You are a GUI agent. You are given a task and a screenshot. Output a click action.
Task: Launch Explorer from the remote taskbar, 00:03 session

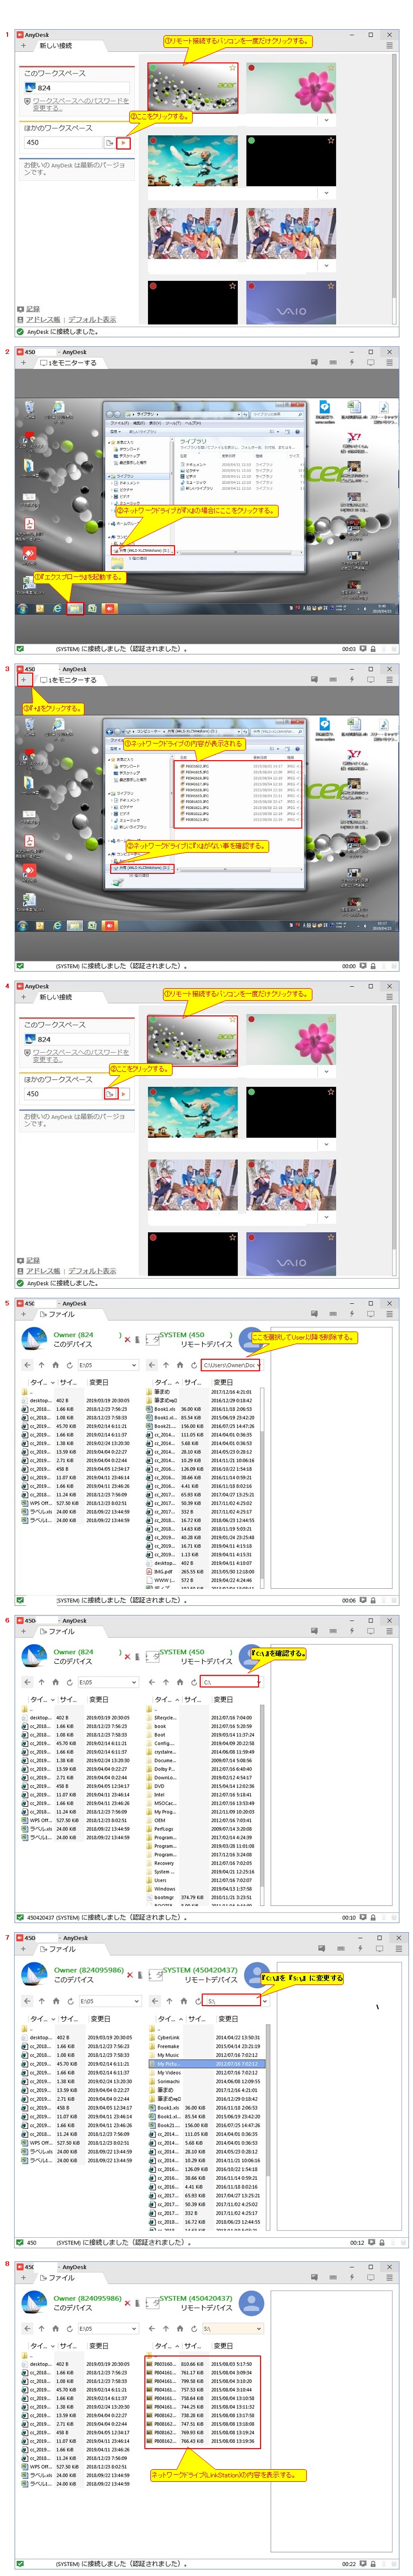tap(75, 608)
